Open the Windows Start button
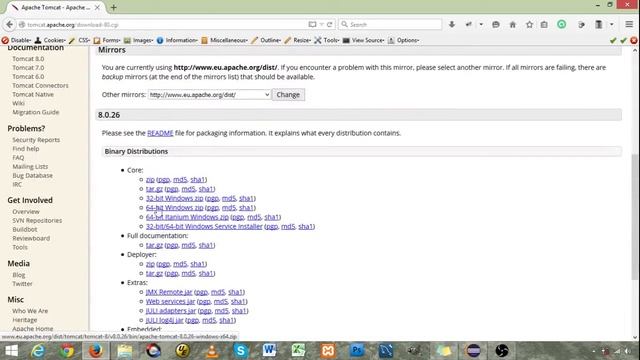 [11, 351]
